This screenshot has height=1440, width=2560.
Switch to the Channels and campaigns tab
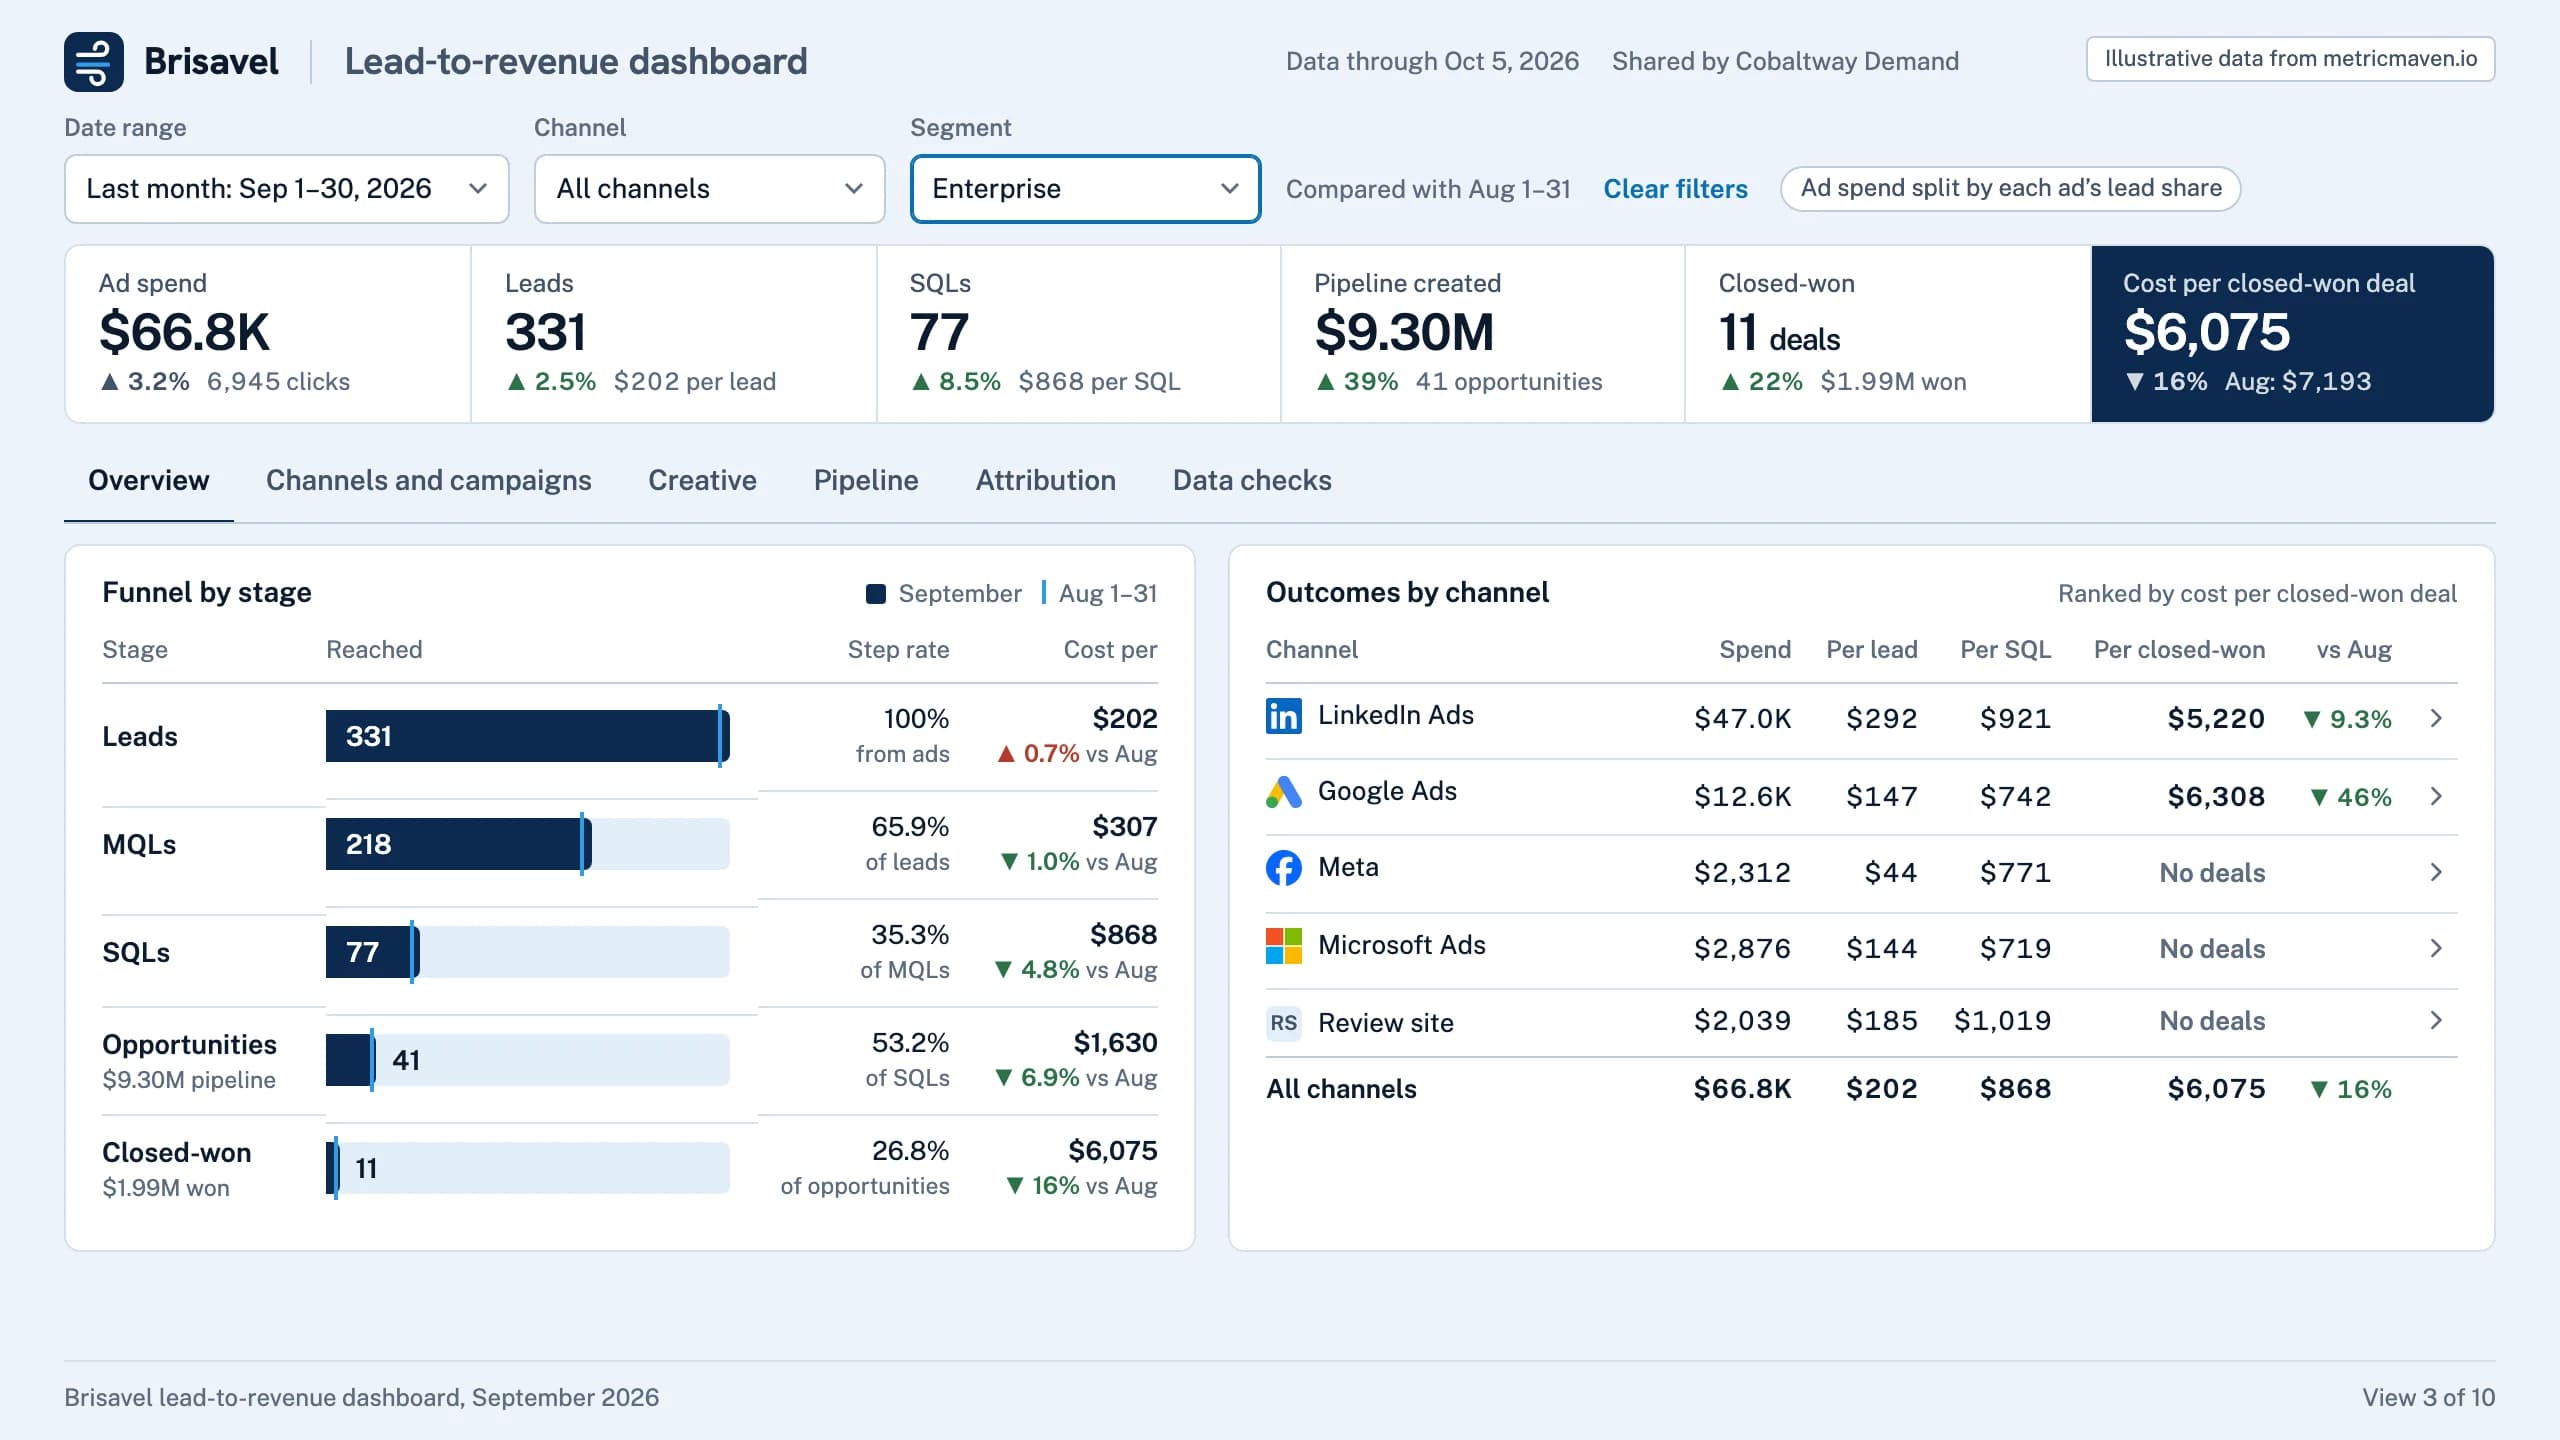pos(428,481)
